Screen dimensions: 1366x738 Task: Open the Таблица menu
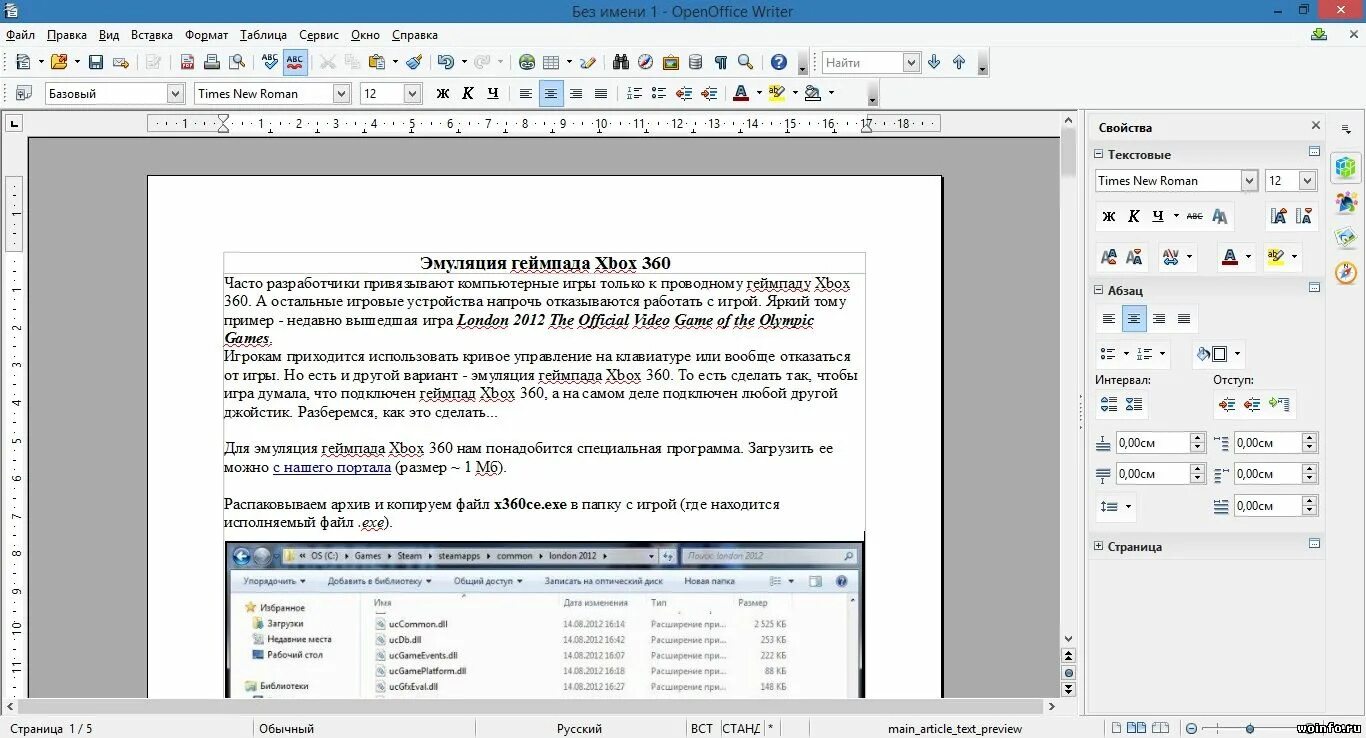[263, 35]
